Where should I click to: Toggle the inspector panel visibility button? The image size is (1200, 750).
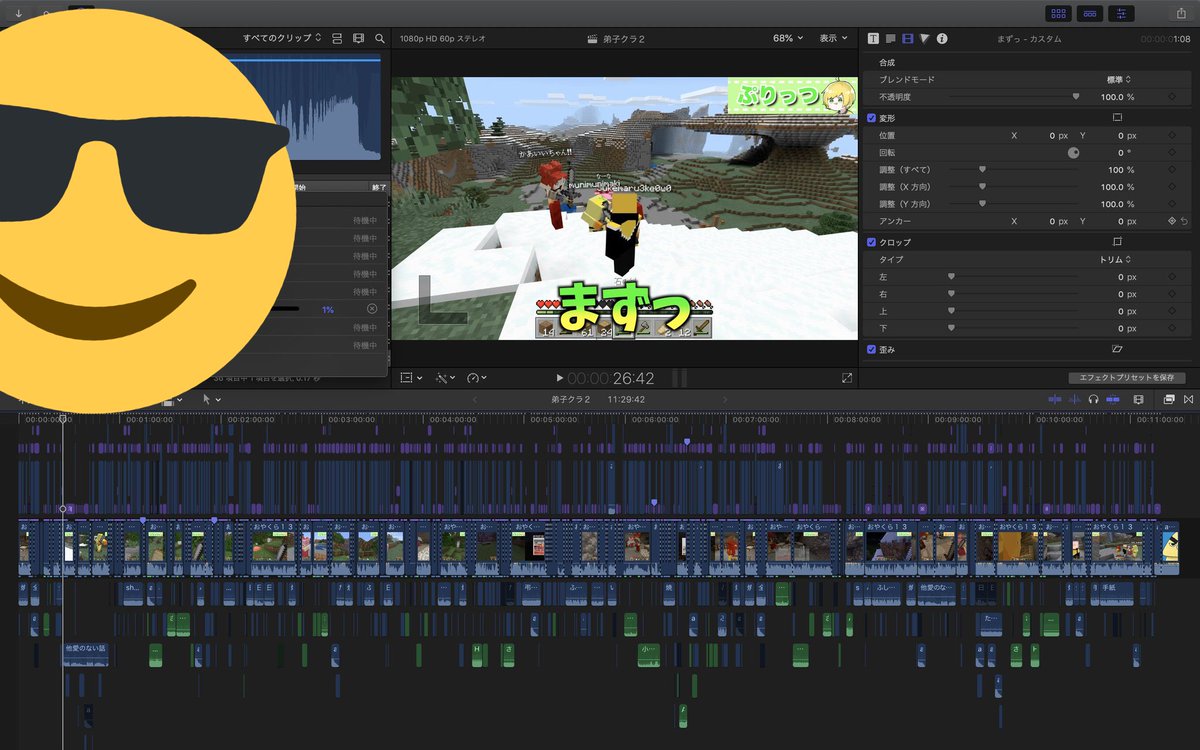click(x=1121, y=13)
